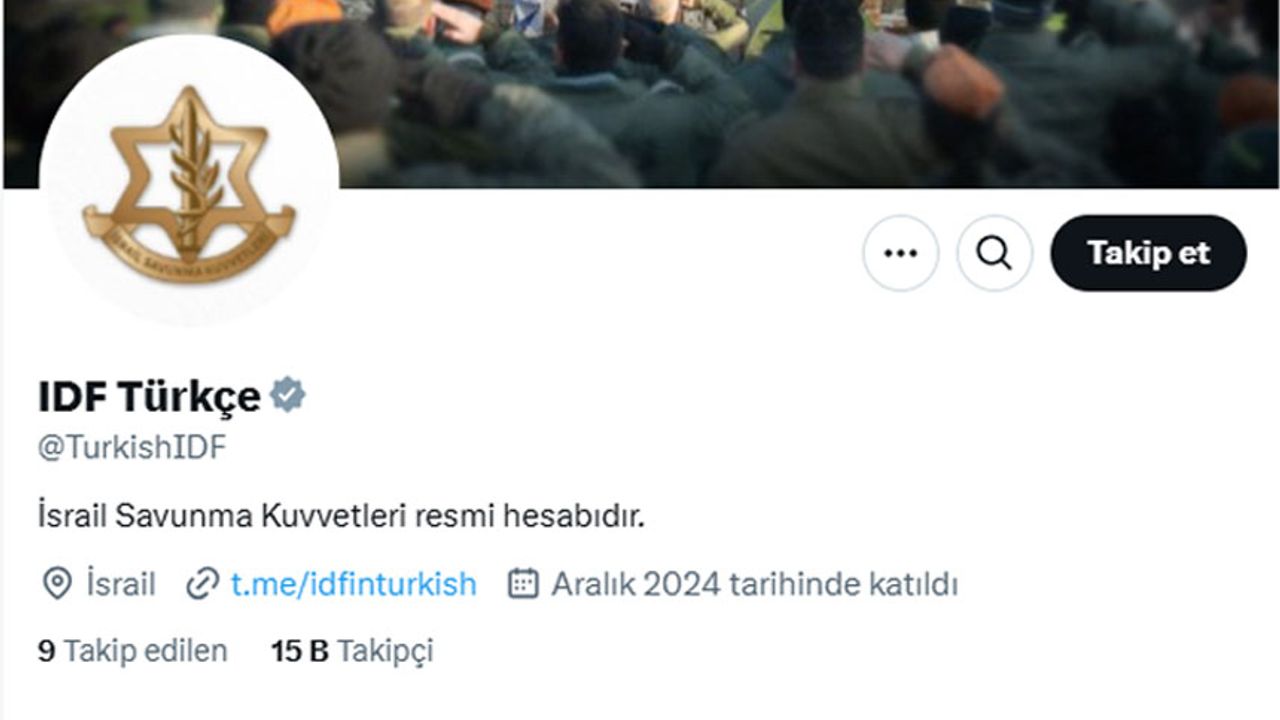Click the blue verified checkmark badge

tap(288, 395)
